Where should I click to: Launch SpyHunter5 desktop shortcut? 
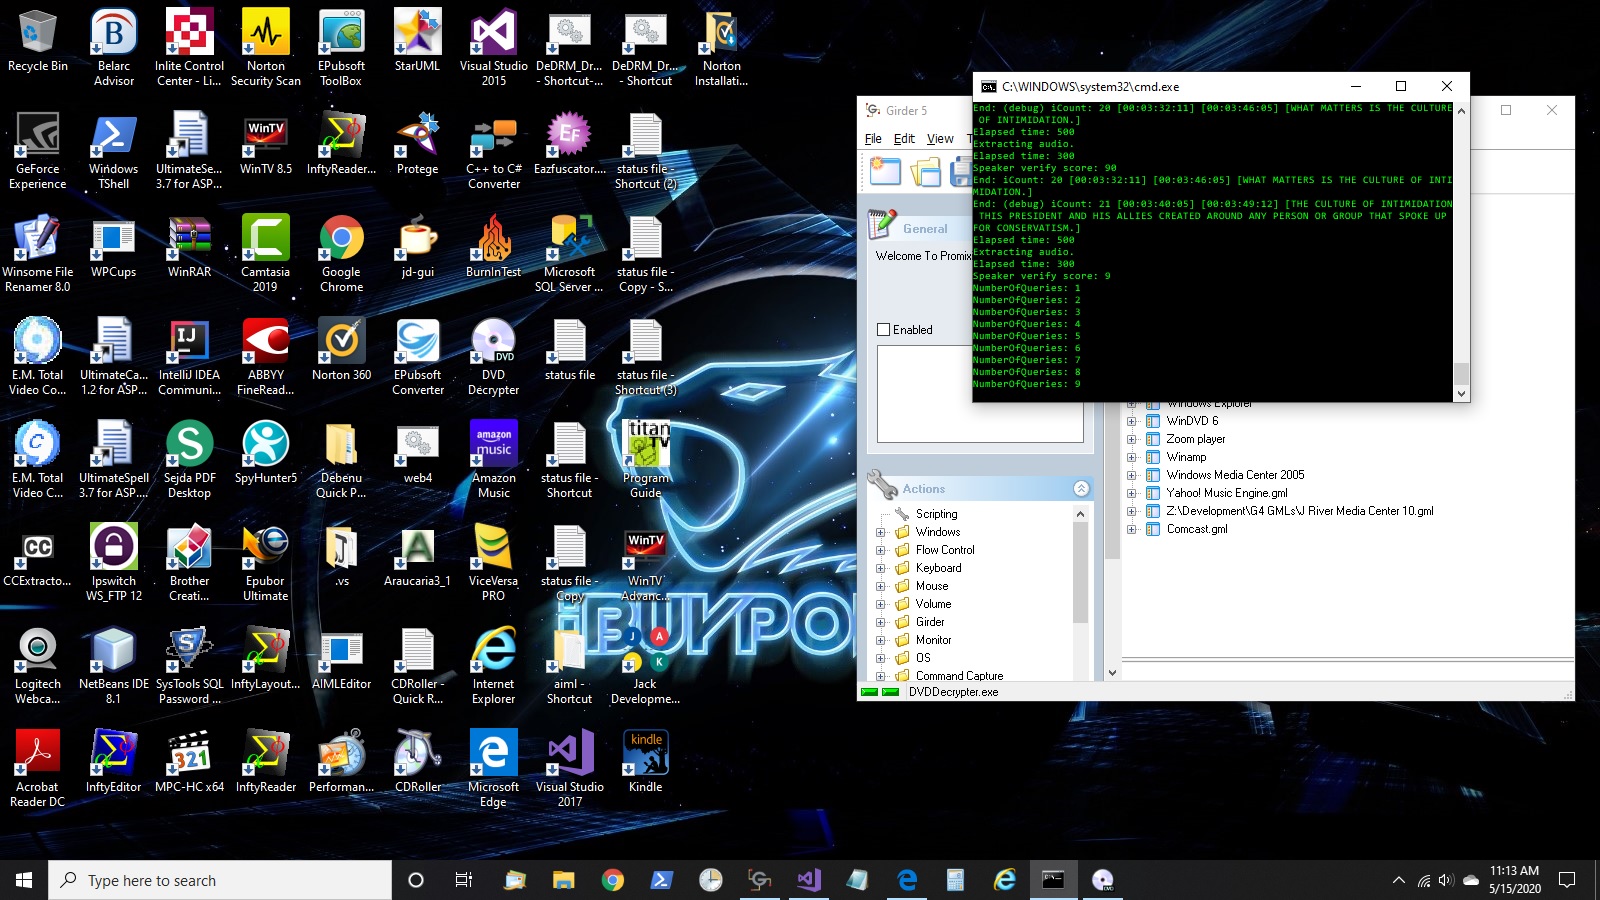(266, 454)
